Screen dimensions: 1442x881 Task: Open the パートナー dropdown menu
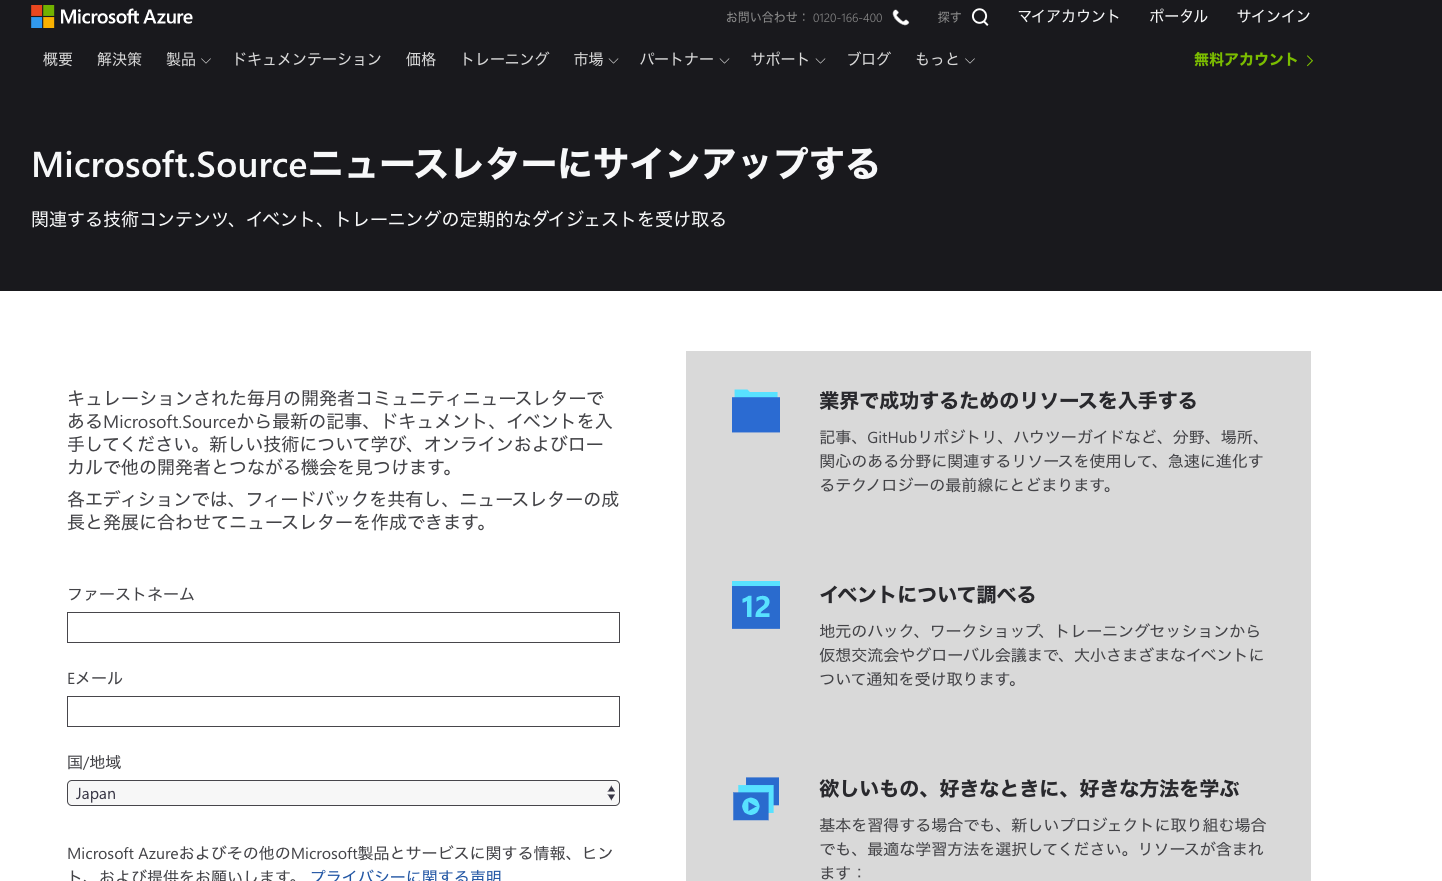coord(684,60)
